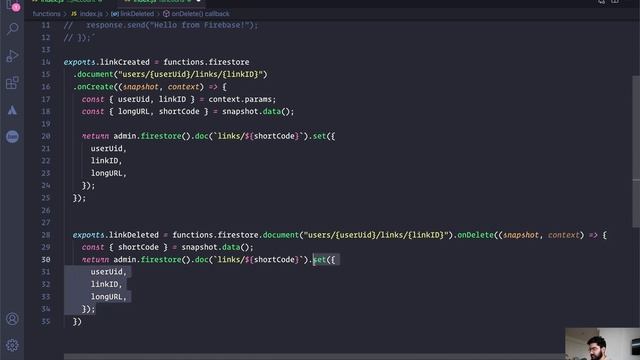Click '.onCreate' on line 16
The width and height of the screenshot is (640, 360).
click(93, 87)
